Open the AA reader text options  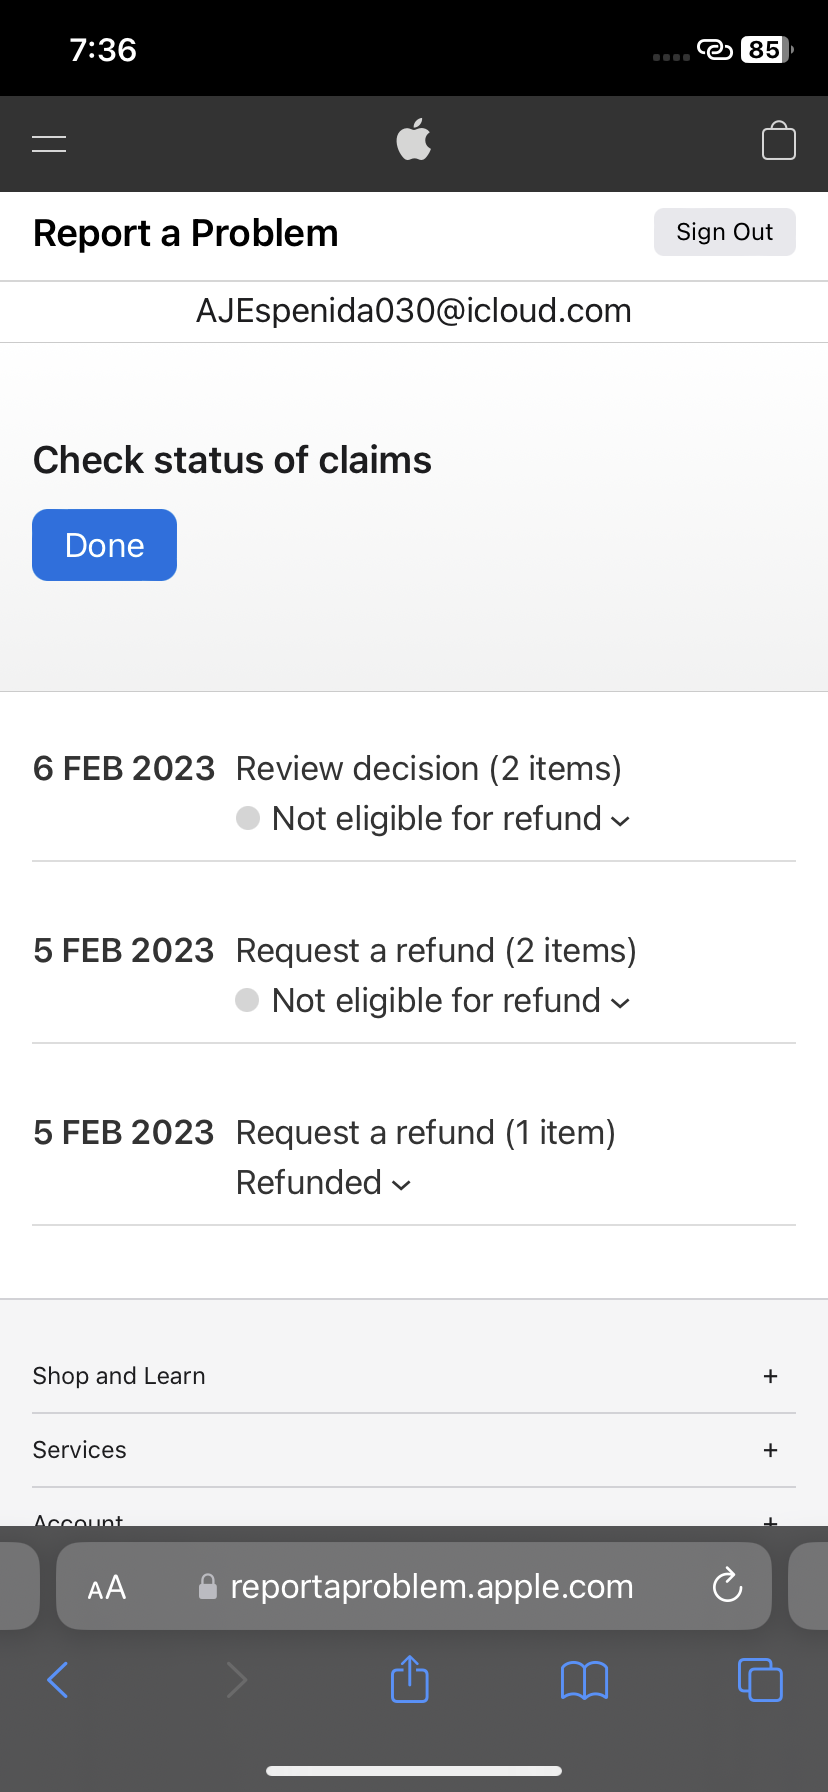107,1587
